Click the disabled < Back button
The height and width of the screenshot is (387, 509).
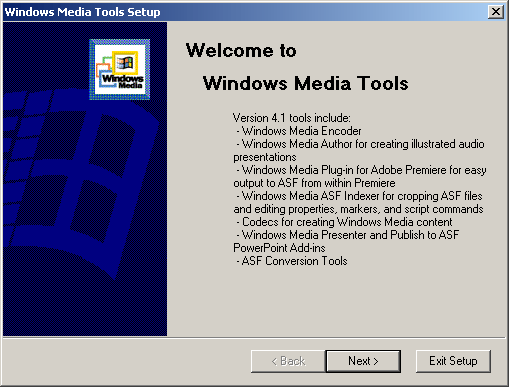[x=288, y=361]
